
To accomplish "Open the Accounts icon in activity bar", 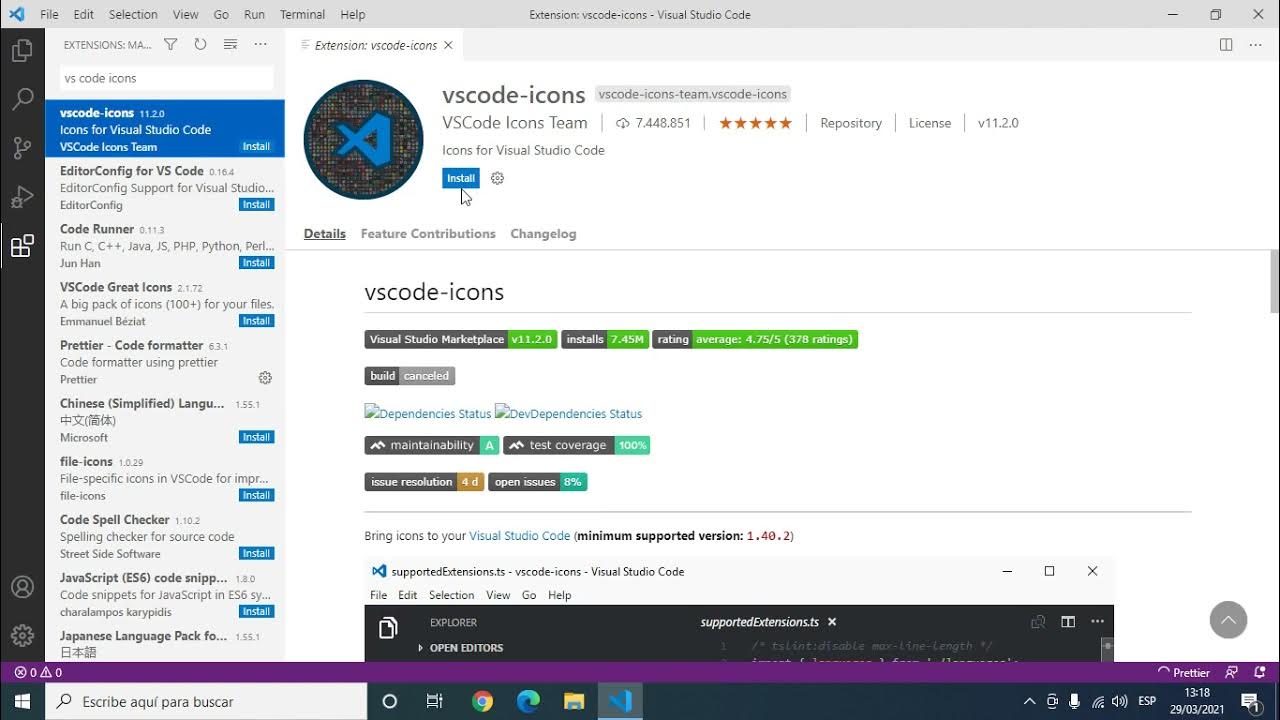I will pos(22,587).
